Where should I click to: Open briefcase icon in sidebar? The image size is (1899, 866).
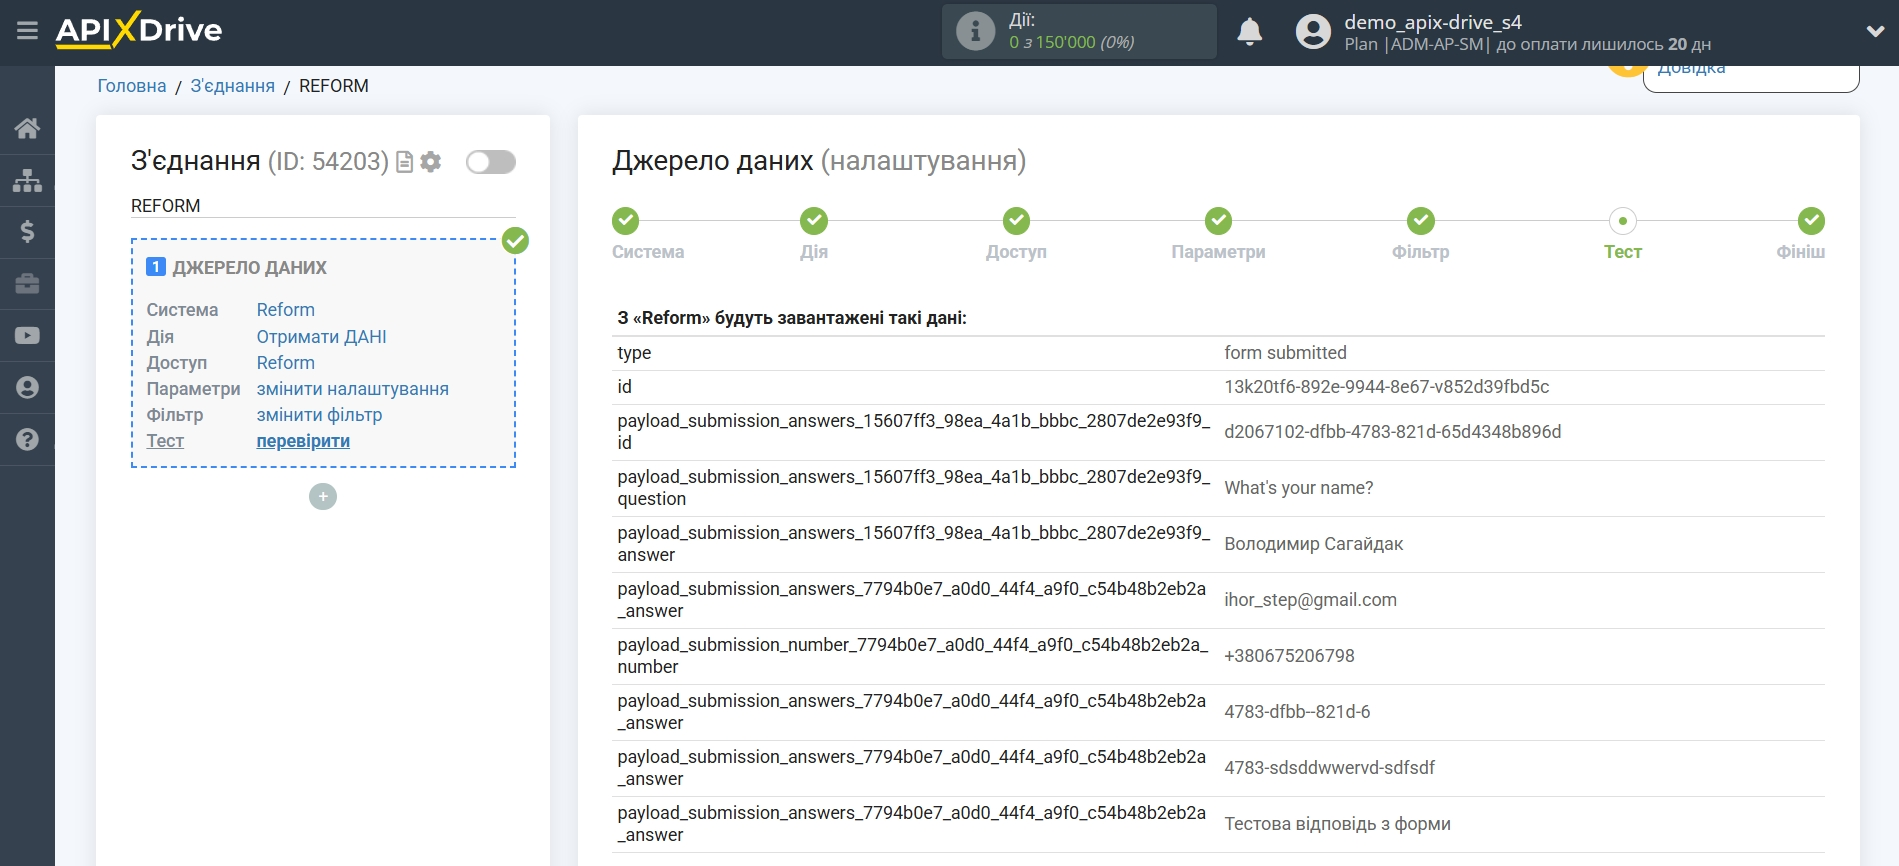pos(27,284)
